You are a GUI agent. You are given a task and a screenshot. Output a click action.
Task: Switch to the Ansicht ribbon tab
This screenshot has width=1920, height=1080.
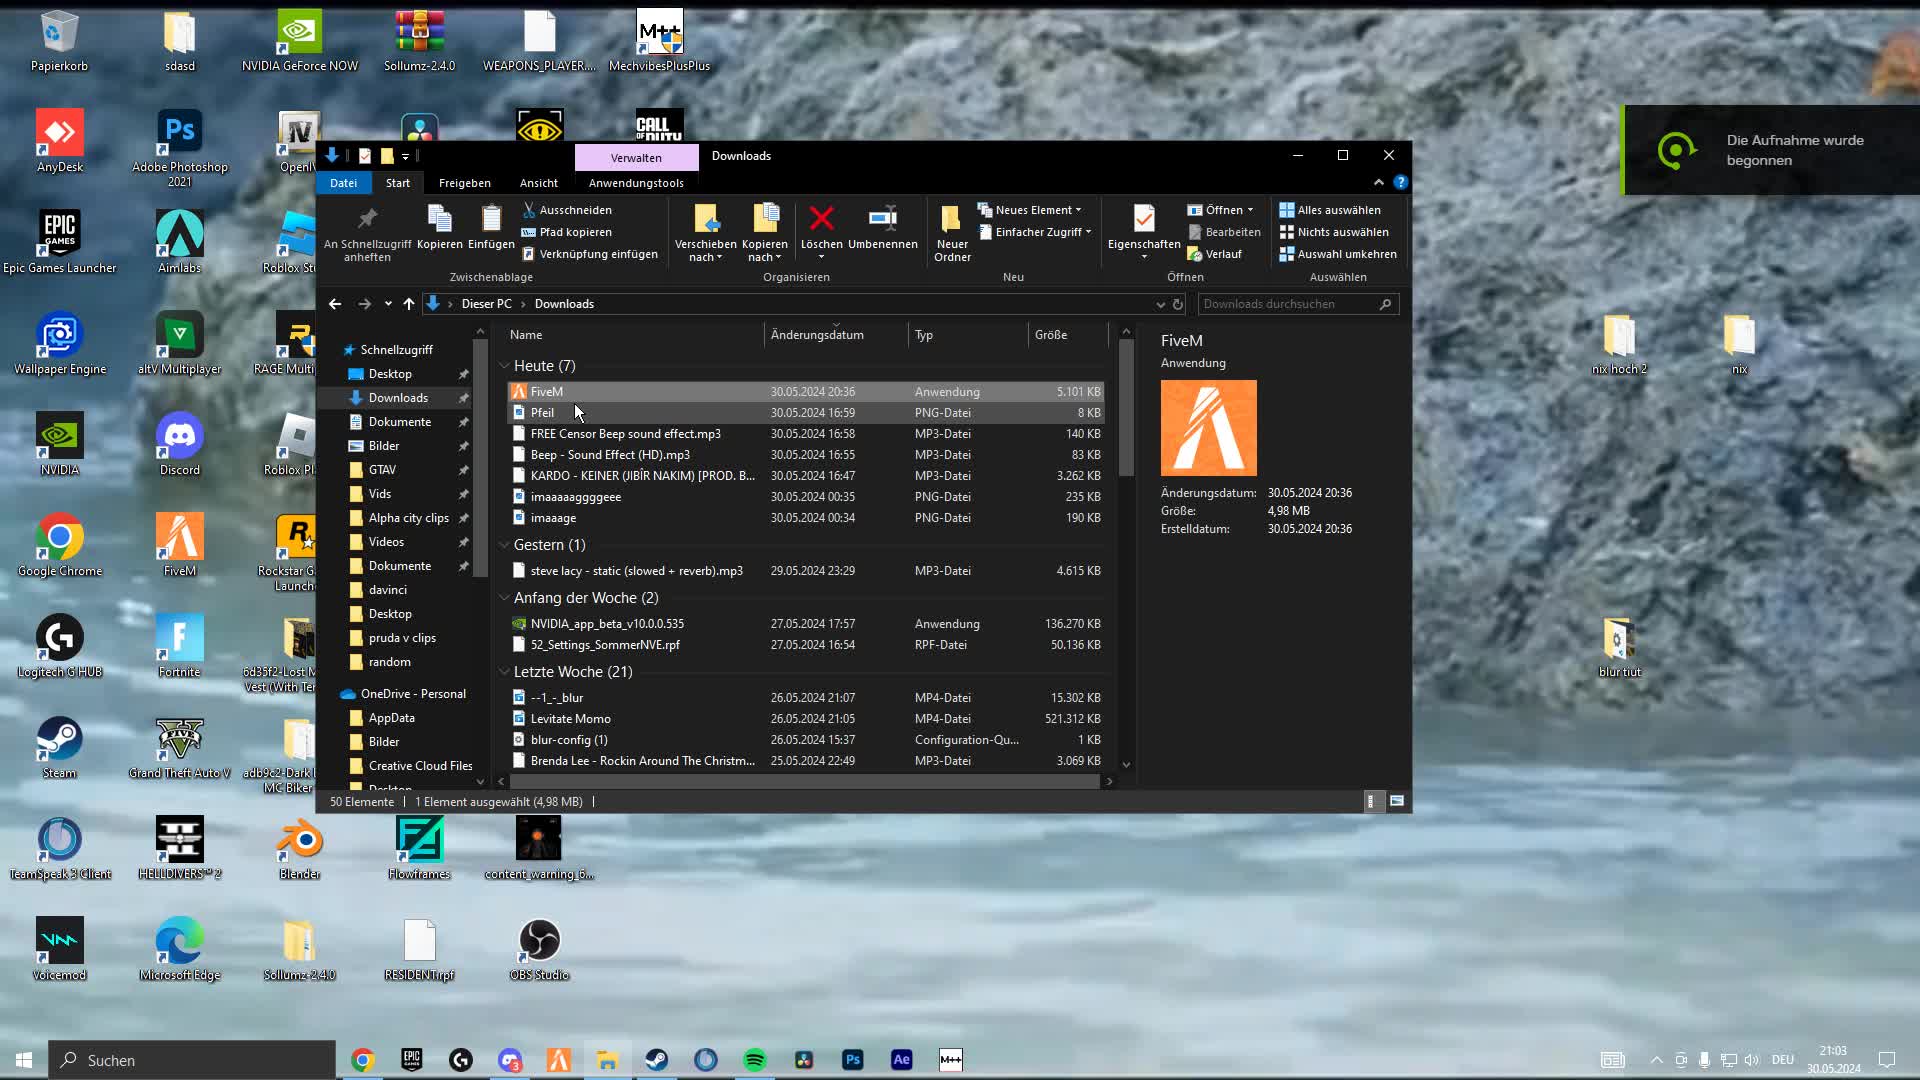(538, 182)
